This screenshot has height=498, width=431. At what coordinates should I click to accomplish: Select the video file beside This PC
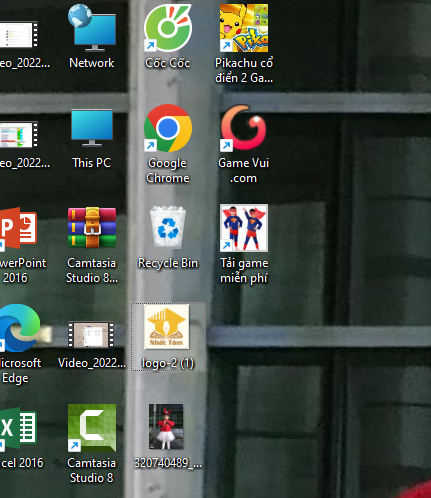[18, 134]
